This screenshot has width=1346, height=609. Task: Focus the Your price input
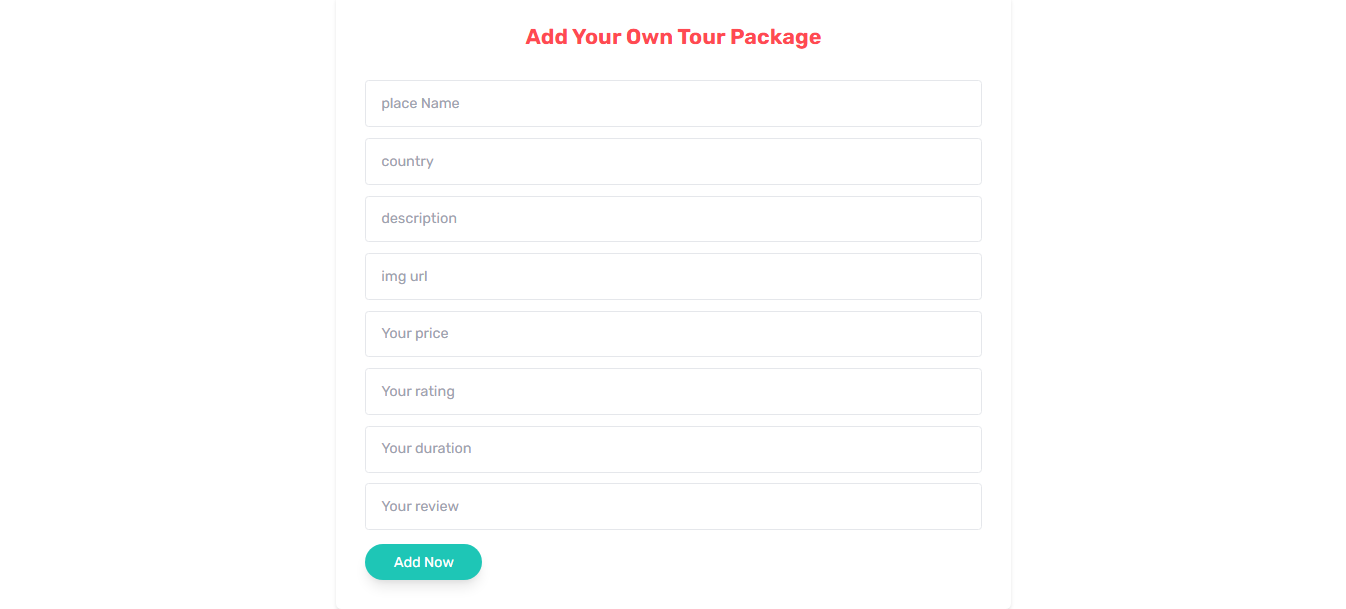click(673, 333)
